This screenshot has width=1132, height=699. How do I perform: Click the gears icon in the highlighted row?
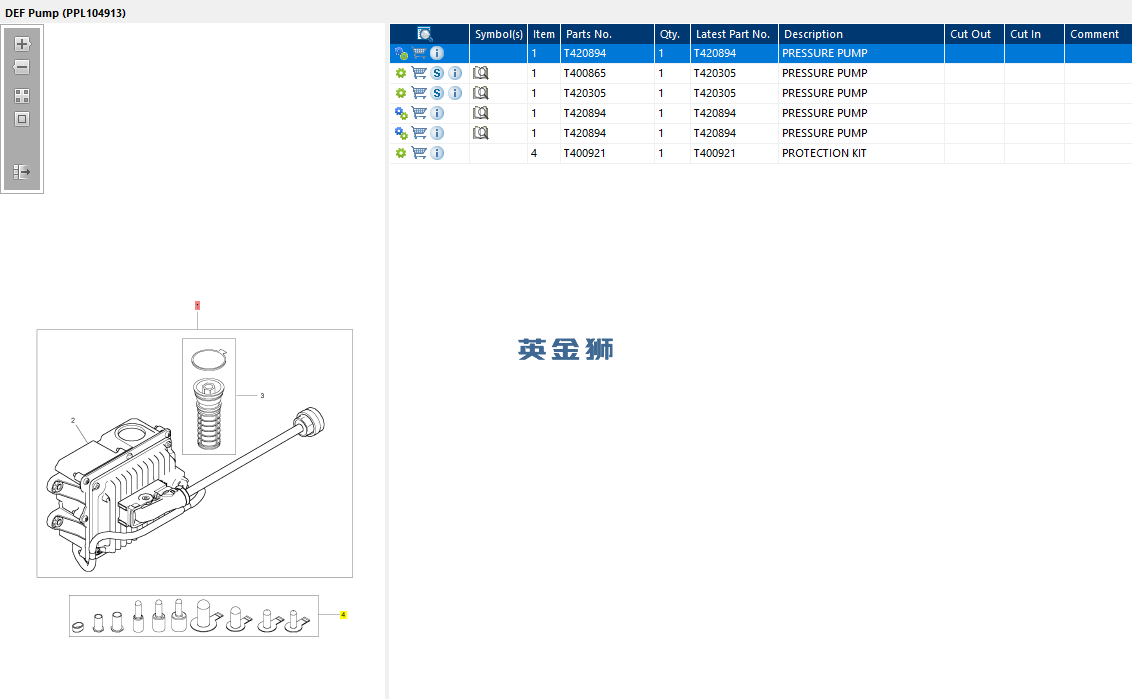coord(401,53)
